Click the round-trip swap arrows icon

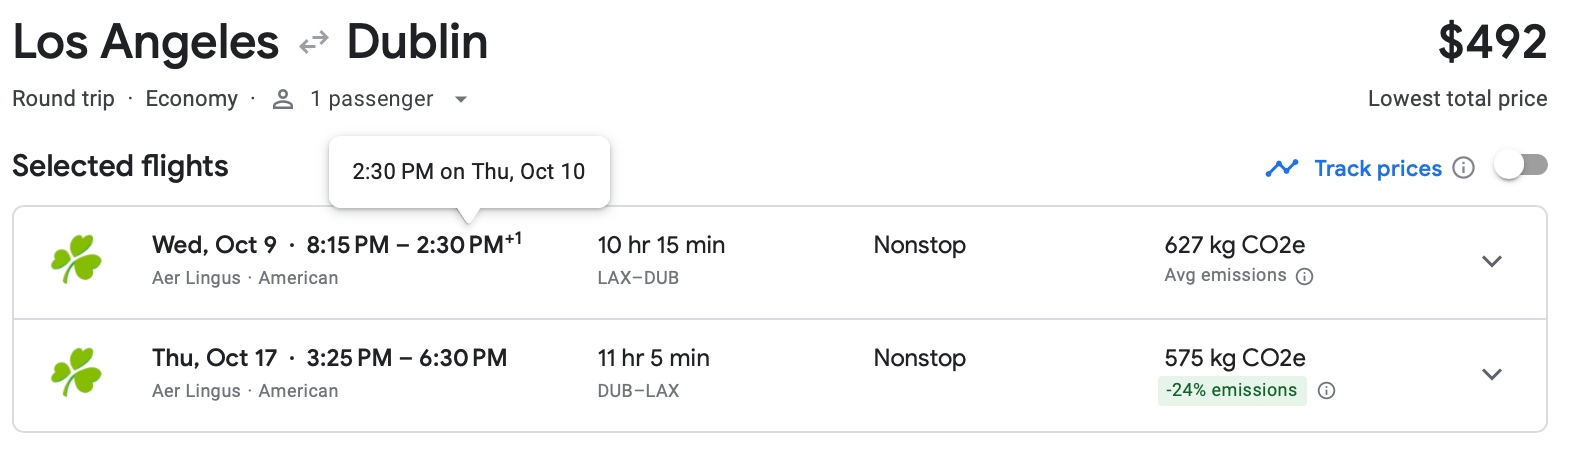(x=314, y=42)
